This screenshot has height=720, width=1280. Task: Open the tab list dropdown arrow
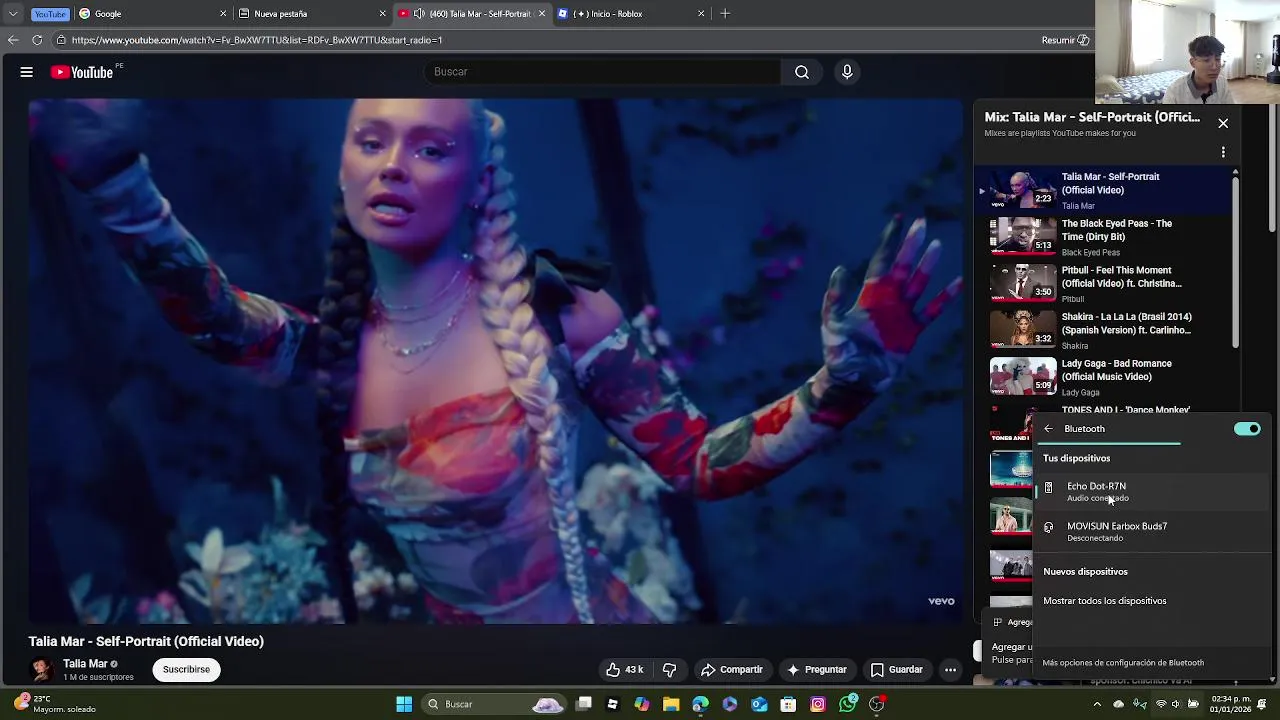[x=13, y=14]
